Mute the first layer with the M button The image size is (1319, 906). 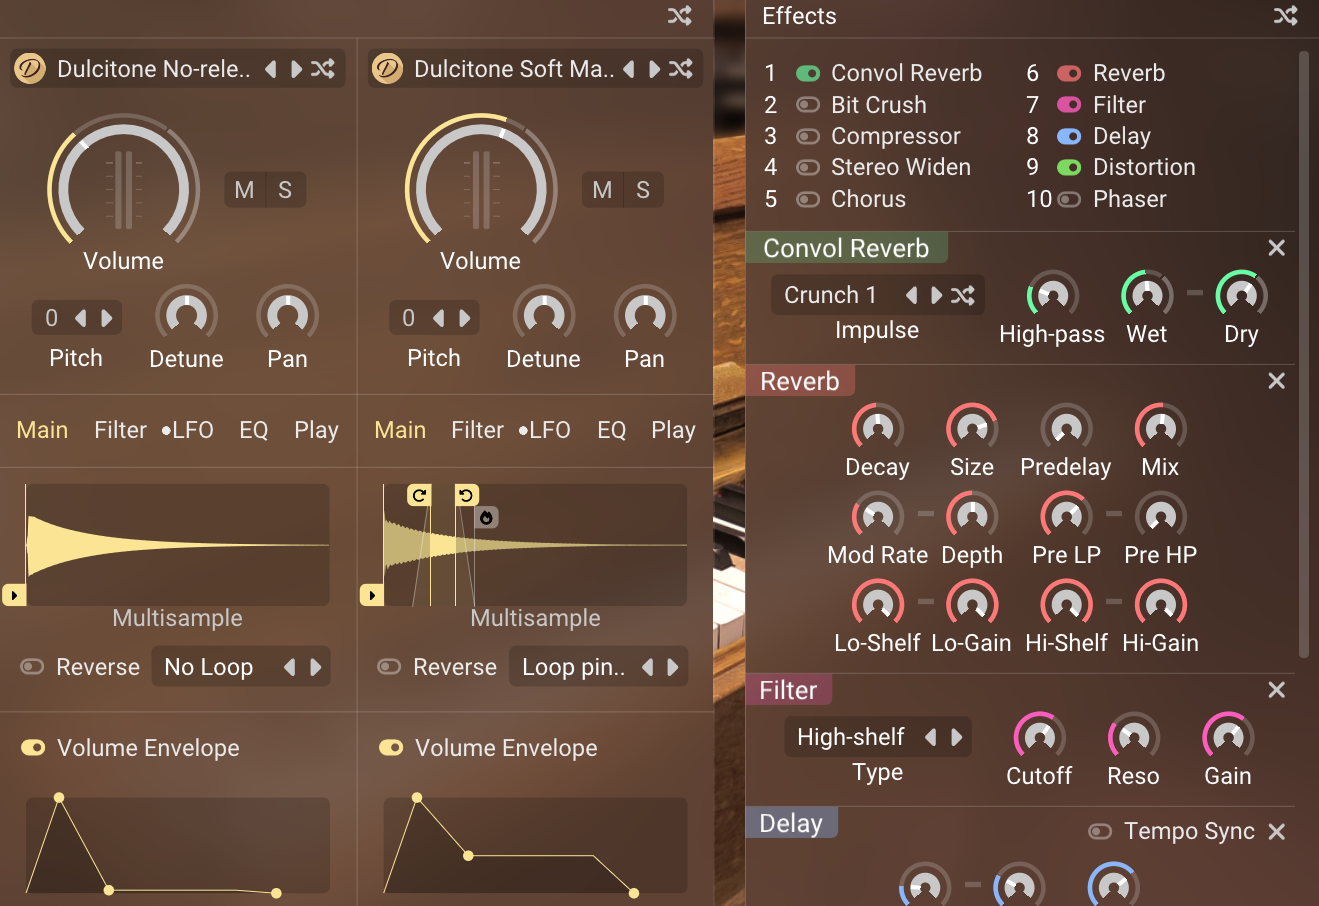243,189
